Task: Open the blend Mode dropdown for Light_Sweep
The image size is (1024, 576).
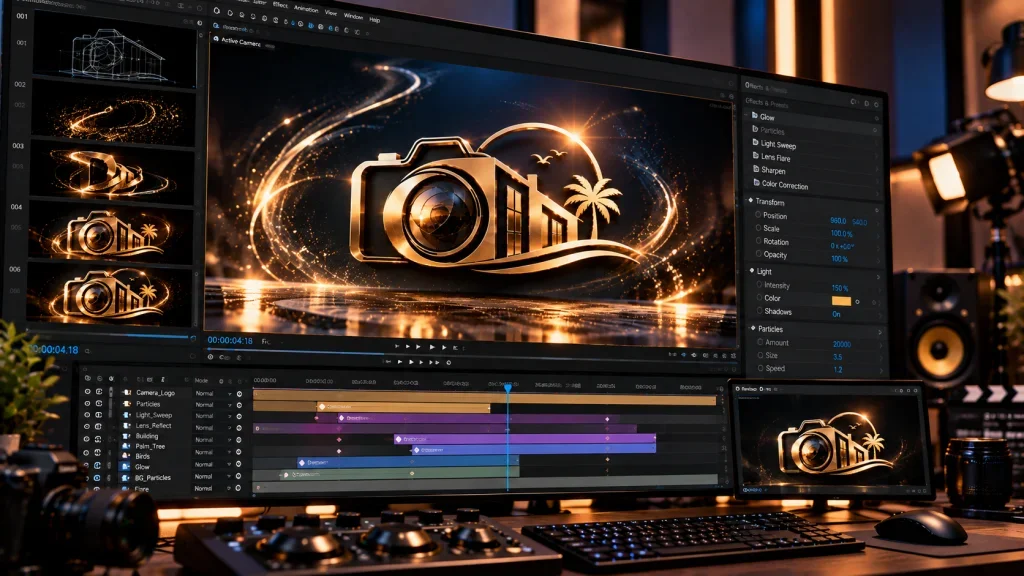Action: (x=213, y=416)
